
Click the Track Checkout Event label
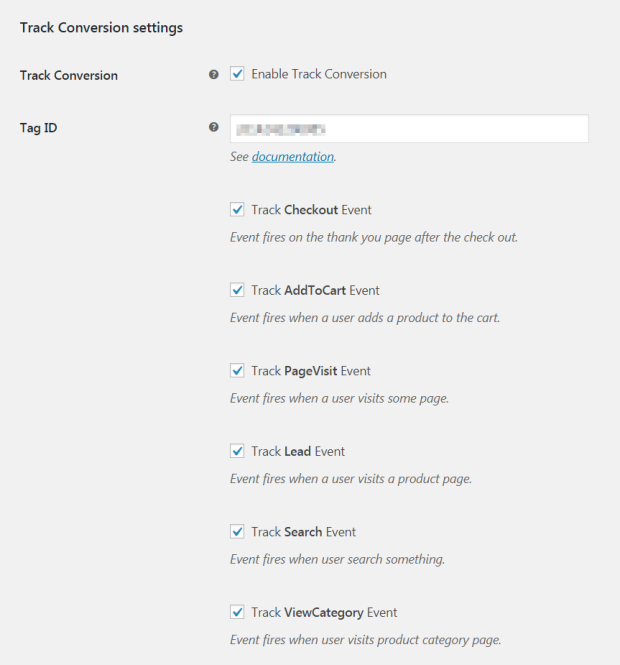coord(311,210)
